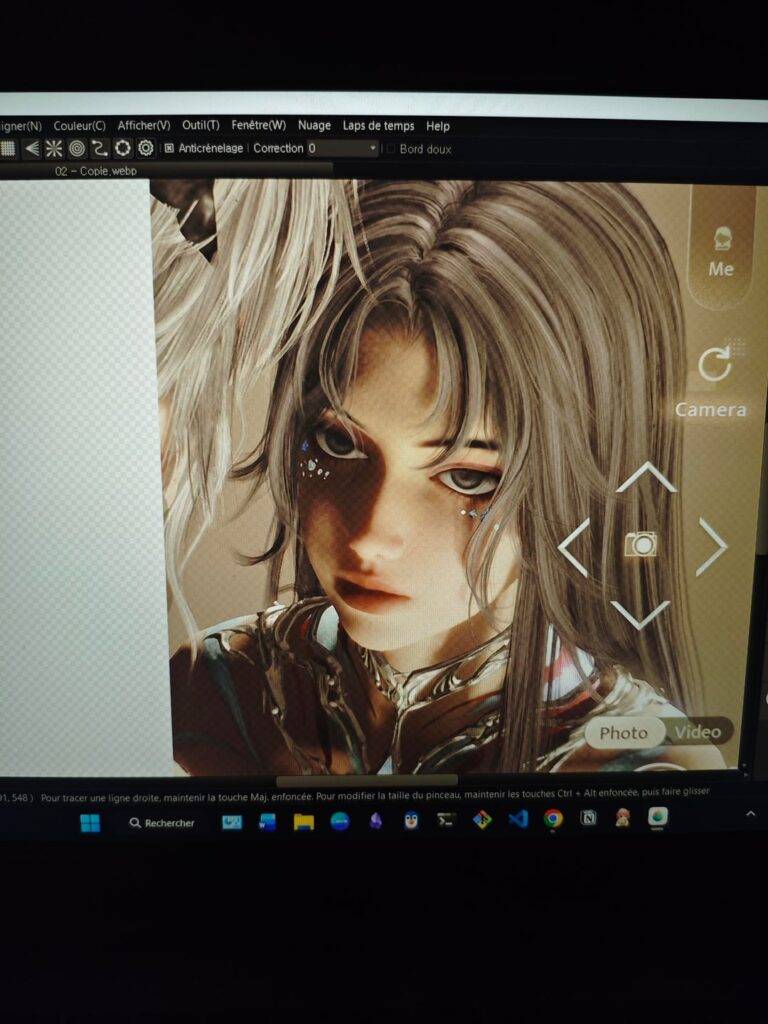Open the snap settings gear icon

click(x=146, y=148)
